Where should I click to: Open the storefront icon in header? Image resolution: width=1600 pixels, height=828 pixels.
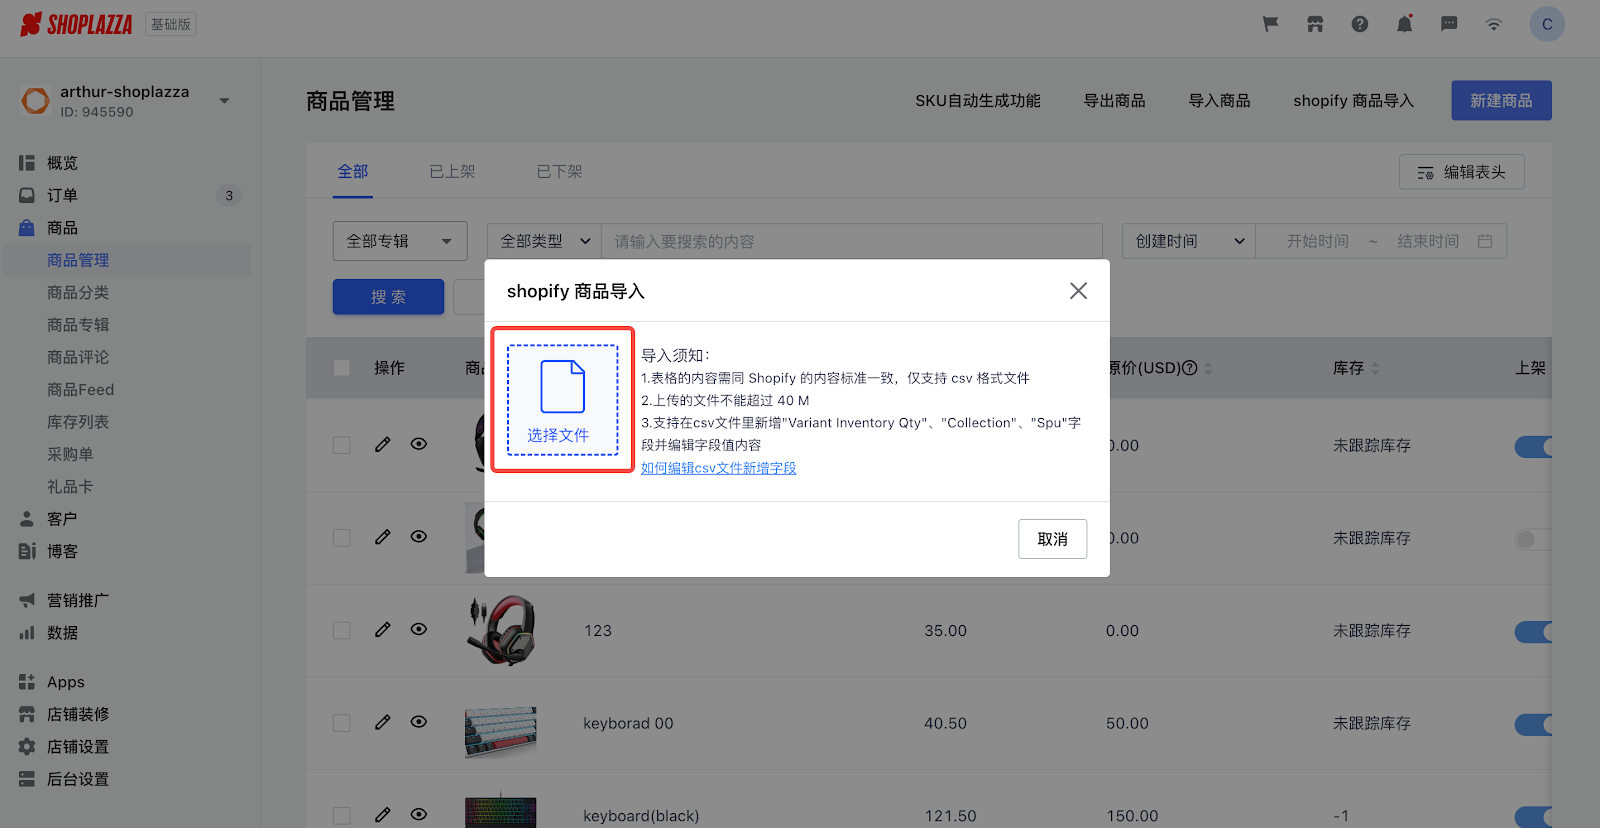(1315, 24)
